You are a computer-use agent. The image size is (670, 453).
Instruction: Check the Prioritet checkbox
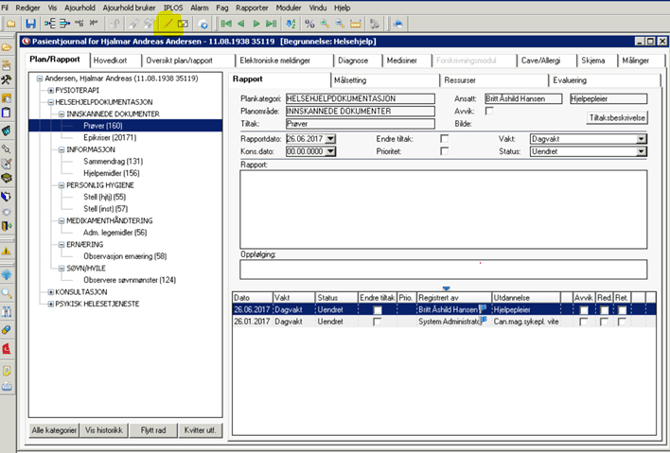pos(445,150)
